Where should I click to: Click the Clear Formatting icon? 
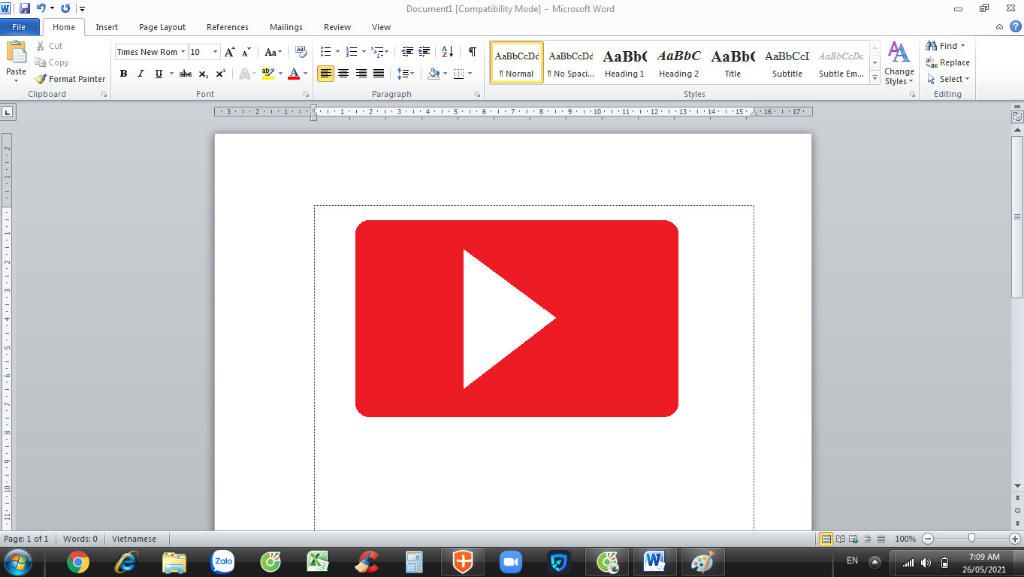(300, 52)
